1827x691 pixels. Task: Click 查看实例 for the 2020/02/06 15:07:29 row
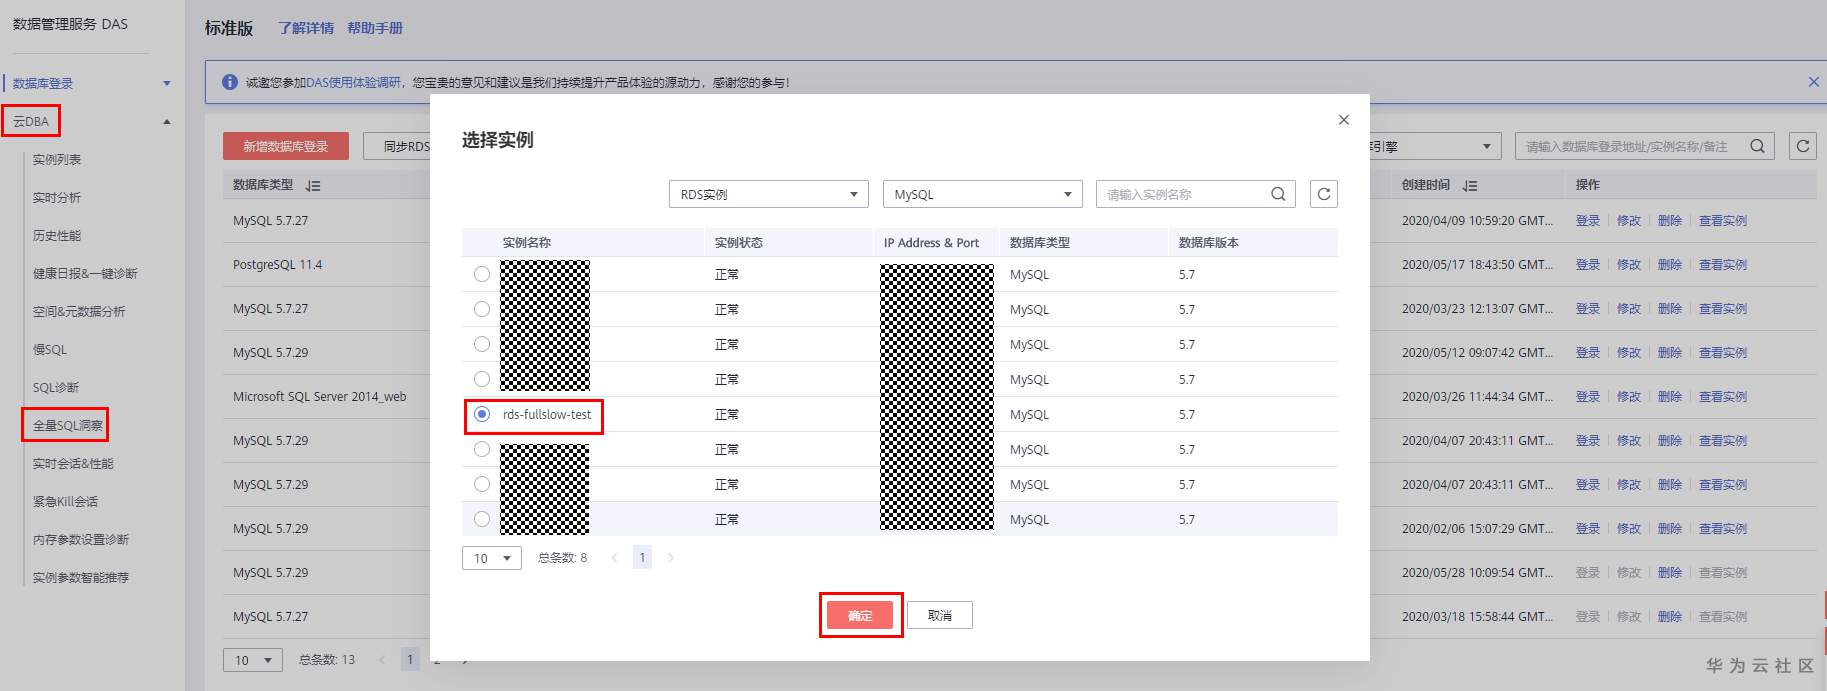(x=1723, y=529)
